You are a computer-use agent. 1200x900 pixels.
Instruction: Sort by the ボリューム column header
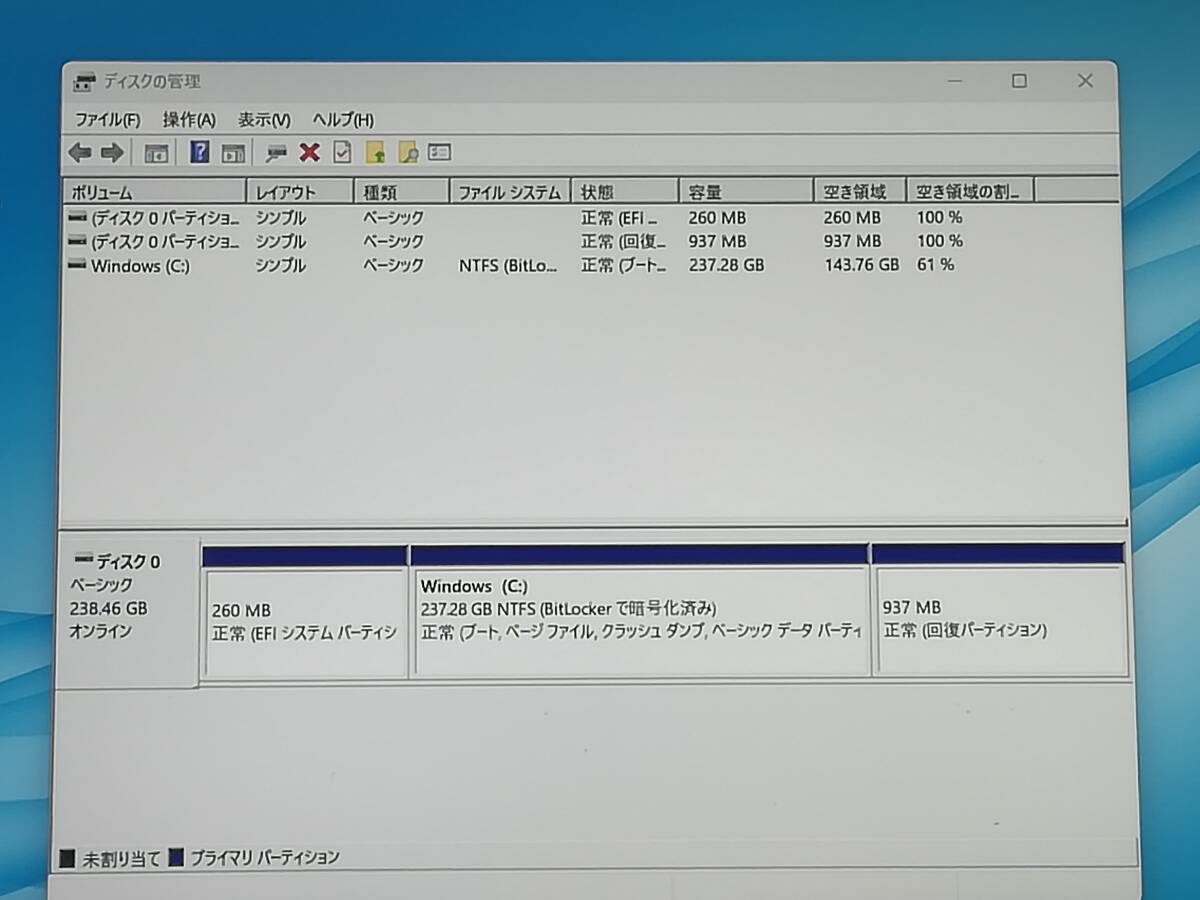pos(150,190)
